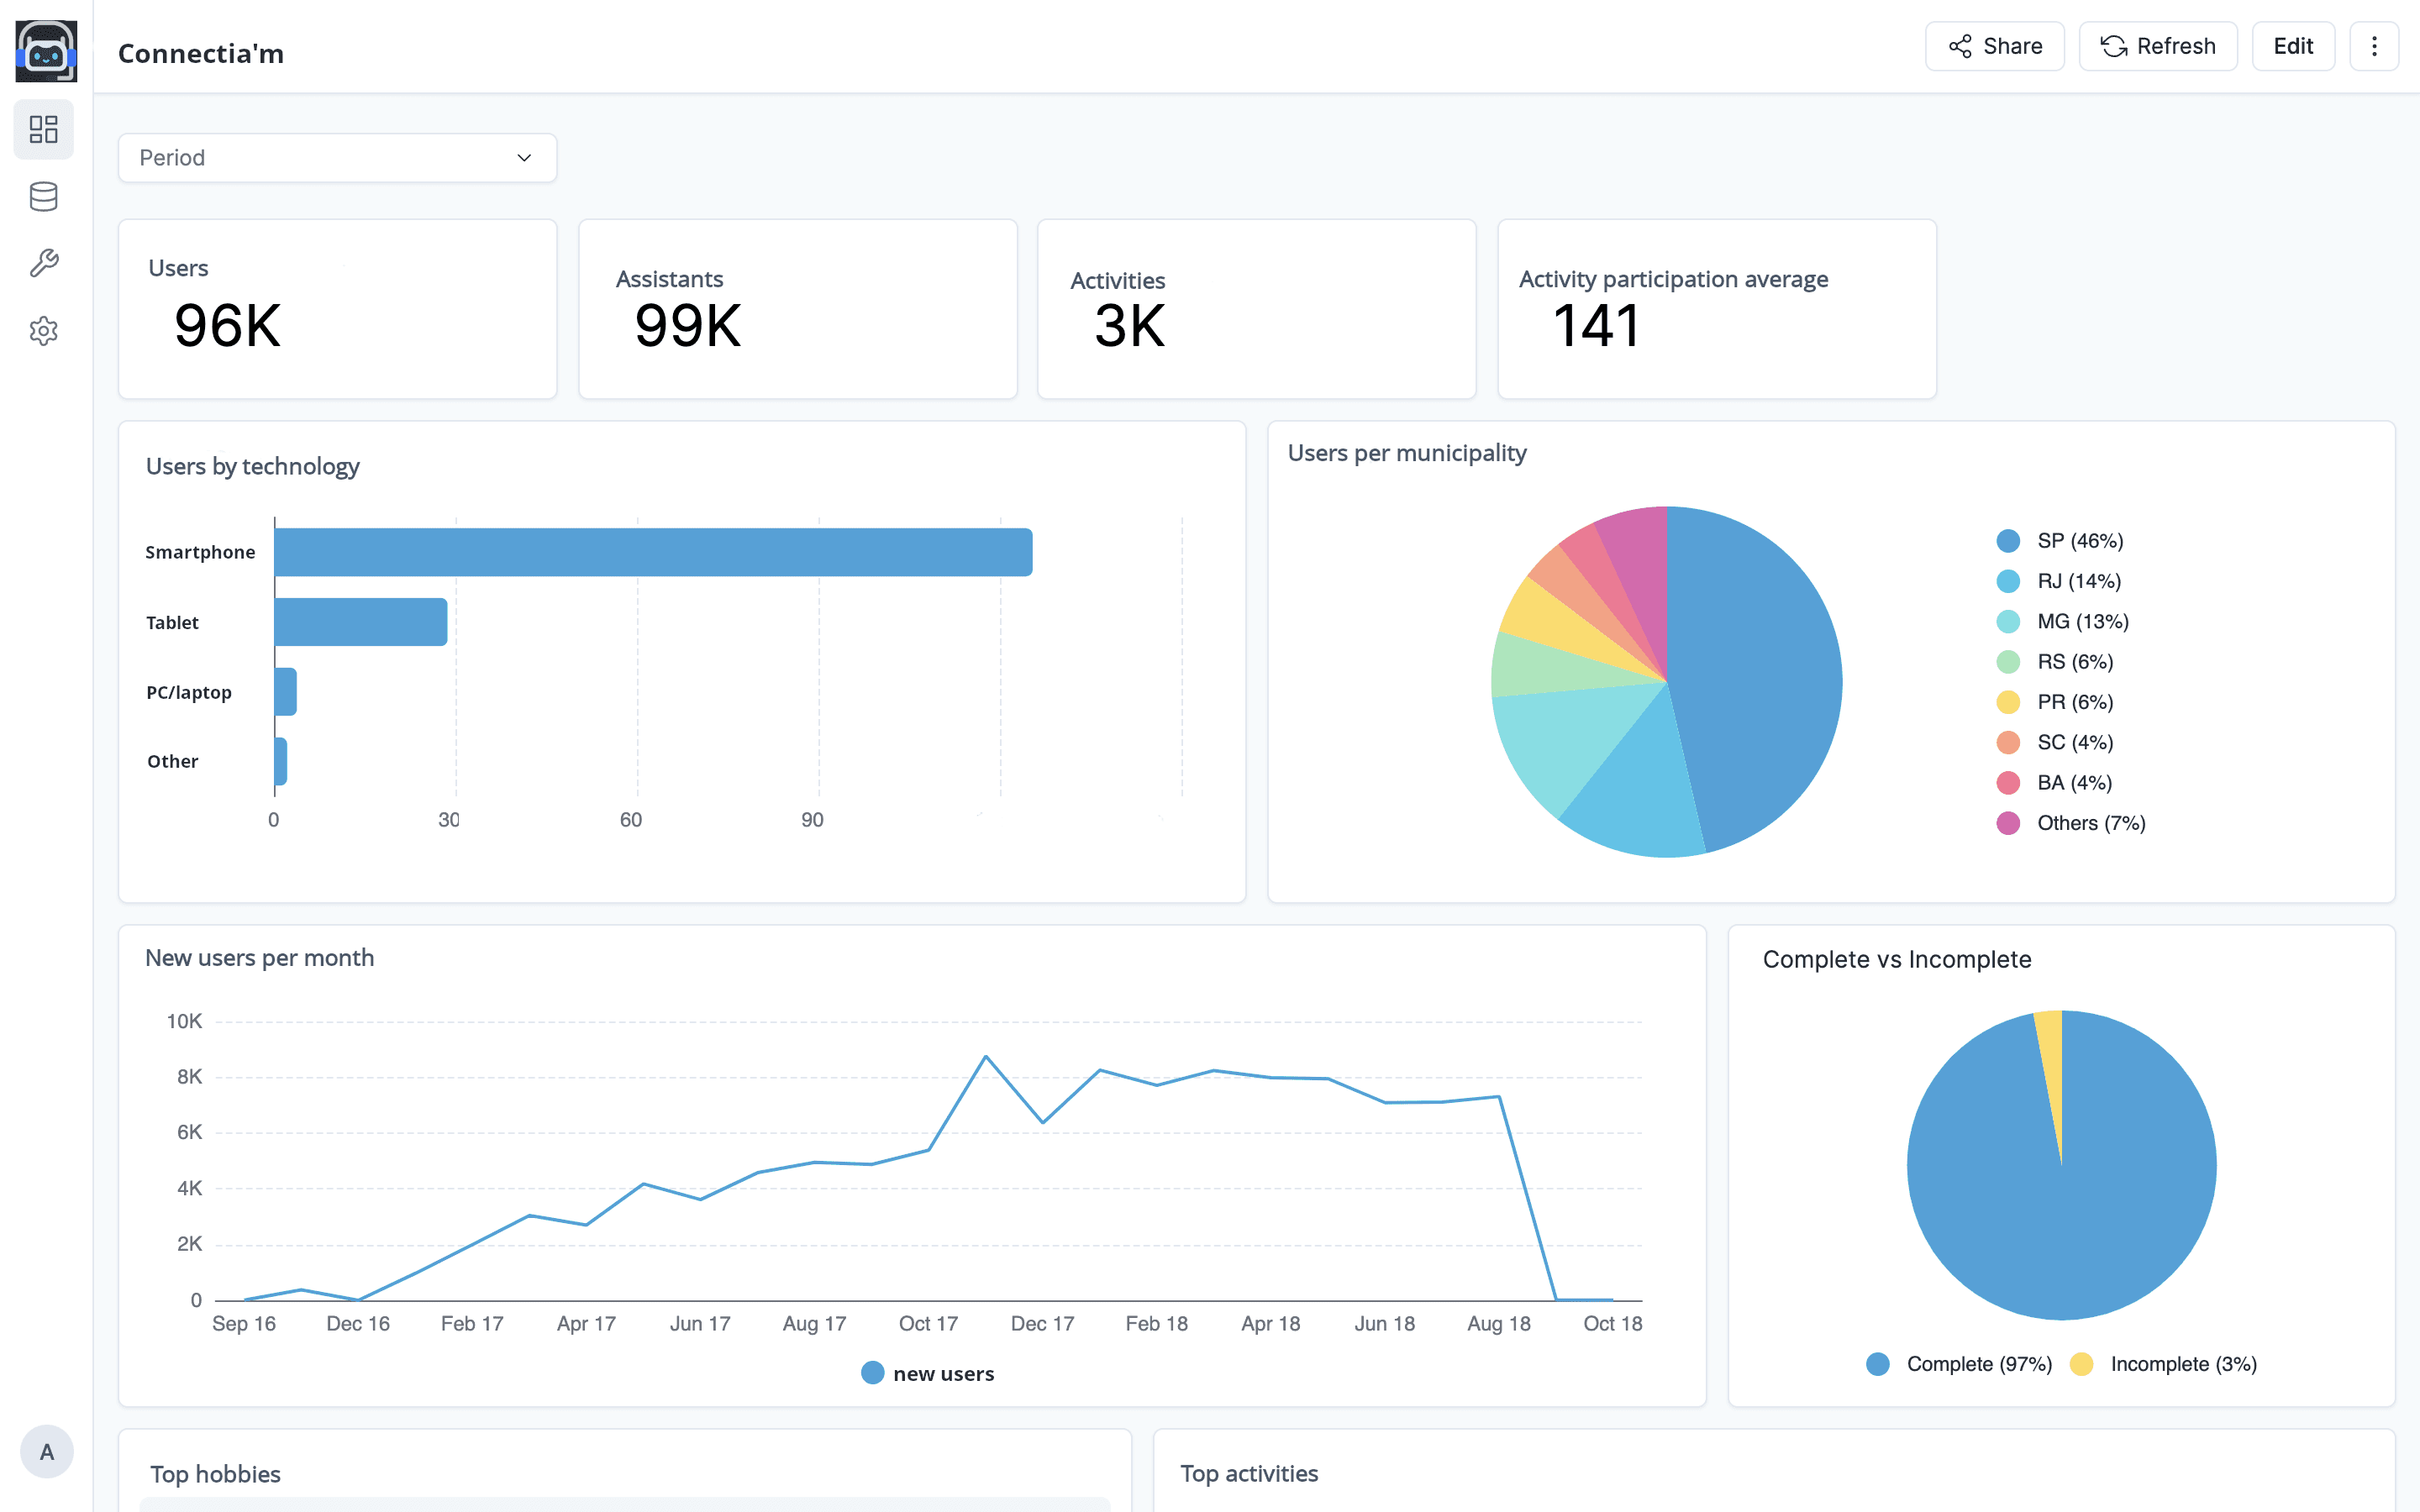Viewport: 2420px width, 1512px height.
Task: Click the user avatar labeled A
Action: [47, 1451]
